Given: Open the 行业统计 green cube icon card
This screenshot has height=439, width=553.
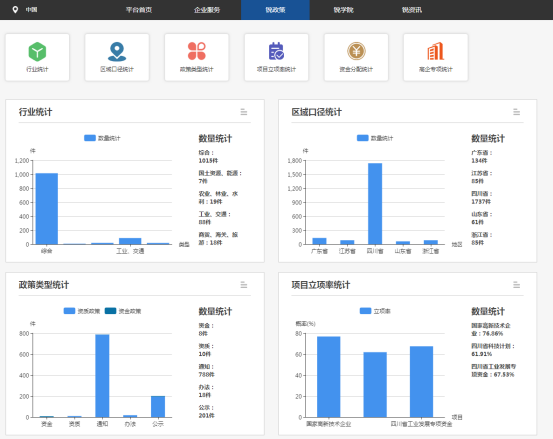Looking at the screenshot, I should coord(37,57).
